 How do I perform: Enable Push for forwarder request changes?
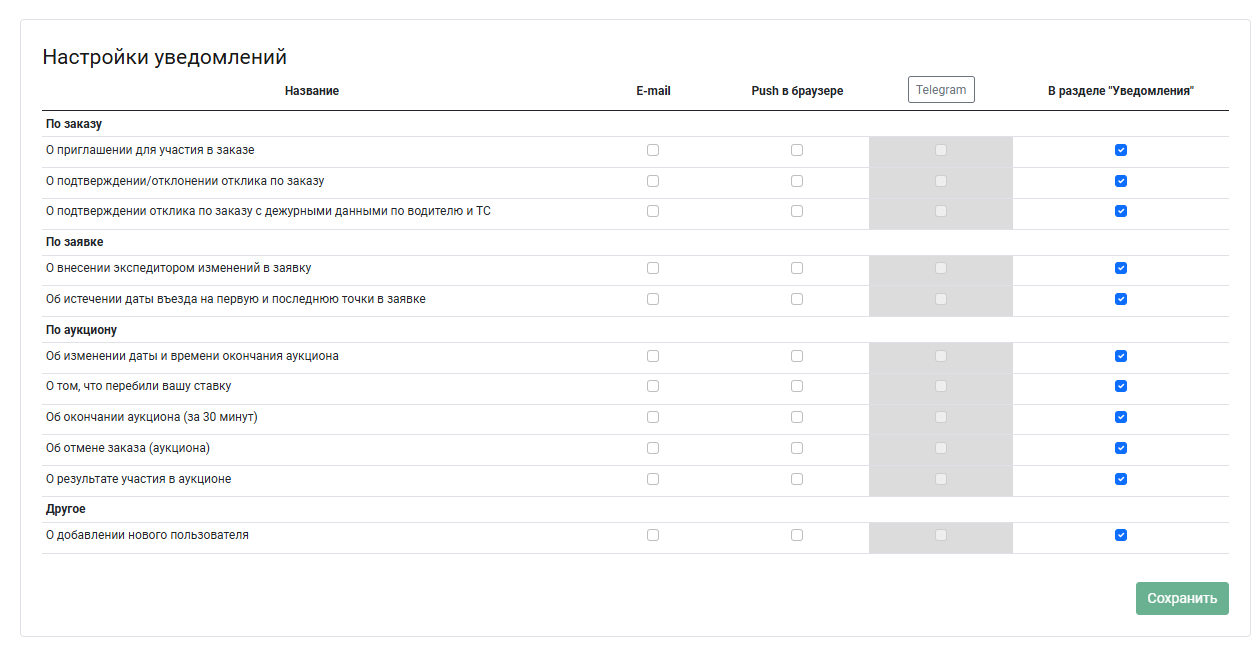[x=797, y=268]
